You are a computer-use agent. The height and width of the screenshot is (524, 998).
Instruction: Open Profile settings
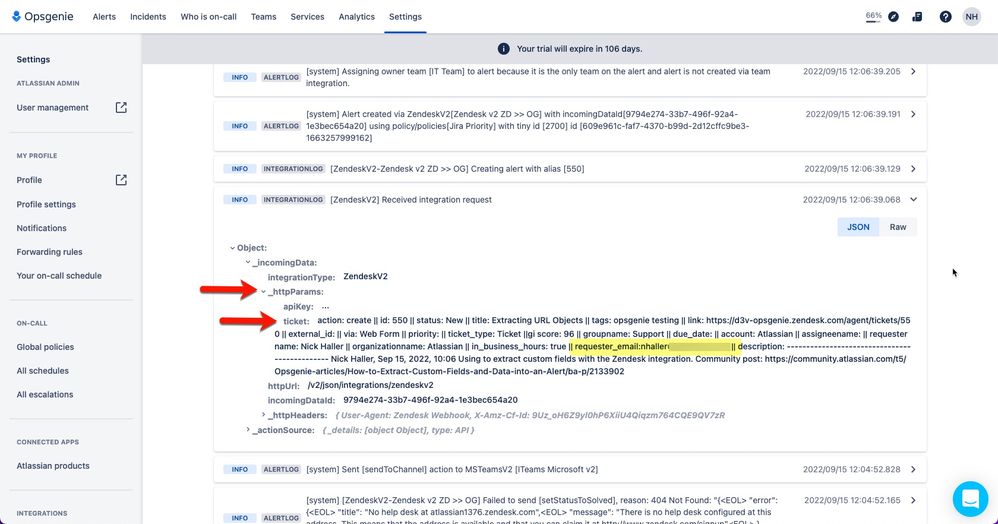46,204
